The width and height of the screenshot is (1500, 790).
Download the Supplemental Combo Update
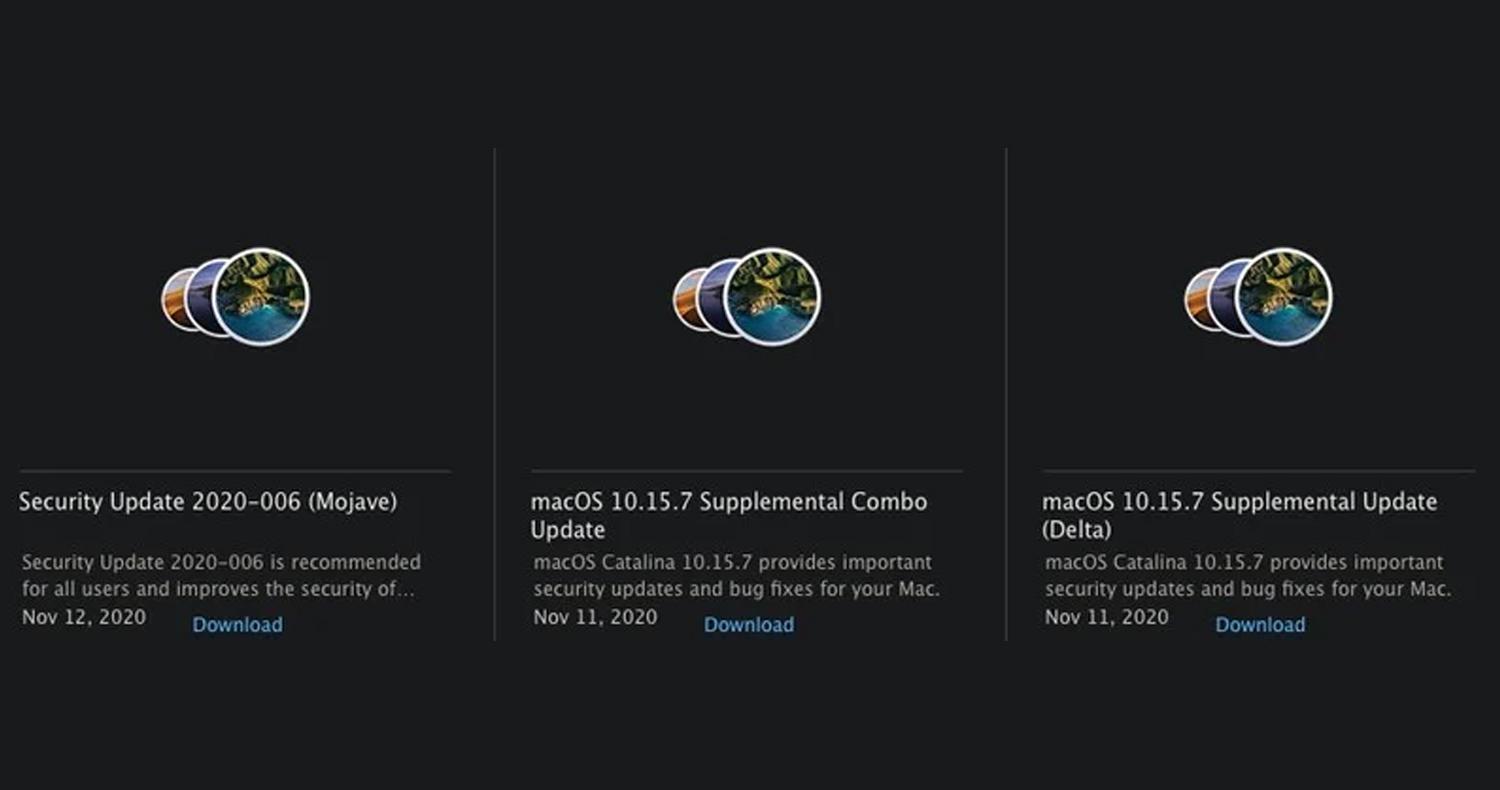pyautogui.click(x=749, y=625)
